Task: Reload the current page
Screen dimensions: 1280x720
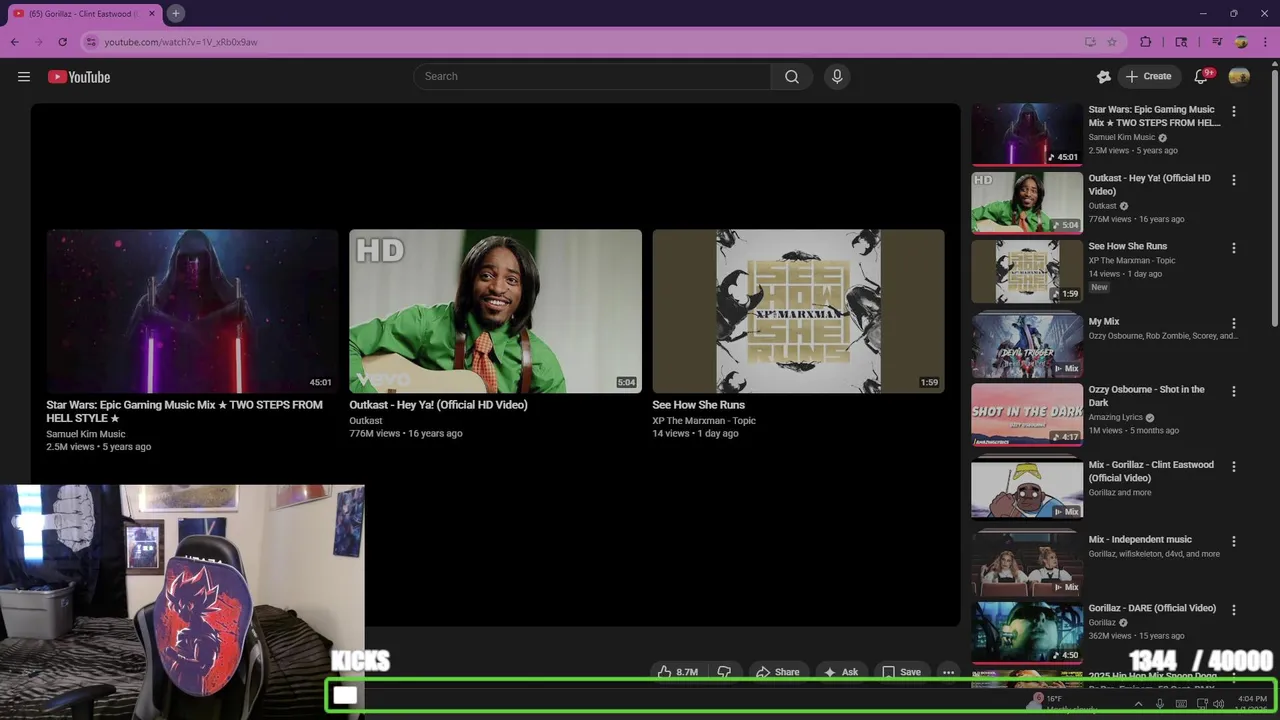Action: pos(62,42)
